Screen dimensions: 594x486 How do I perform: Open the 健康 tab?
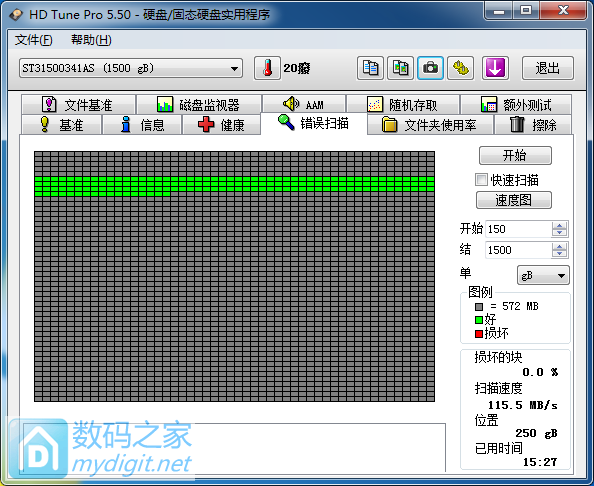221,125
